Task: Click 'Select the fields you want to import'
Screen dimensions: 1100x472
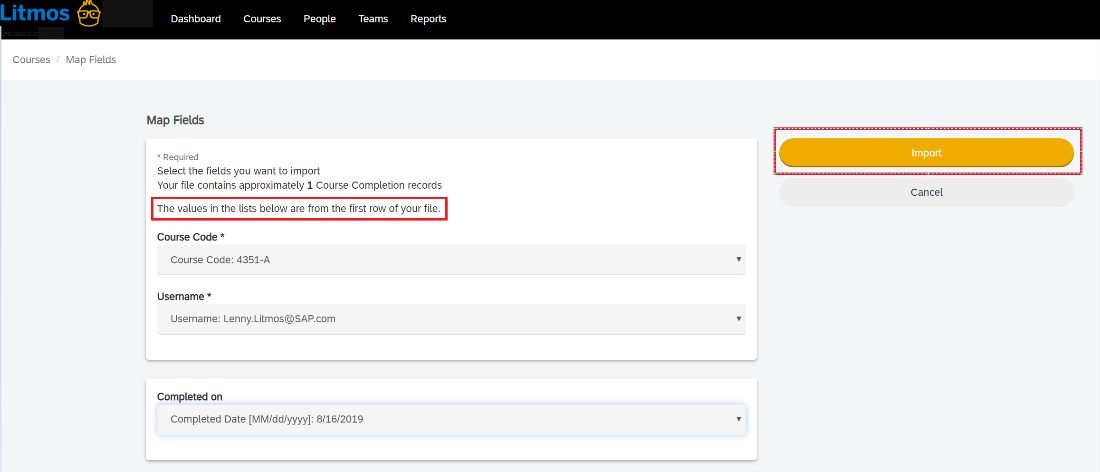Action: coord(239,170)
